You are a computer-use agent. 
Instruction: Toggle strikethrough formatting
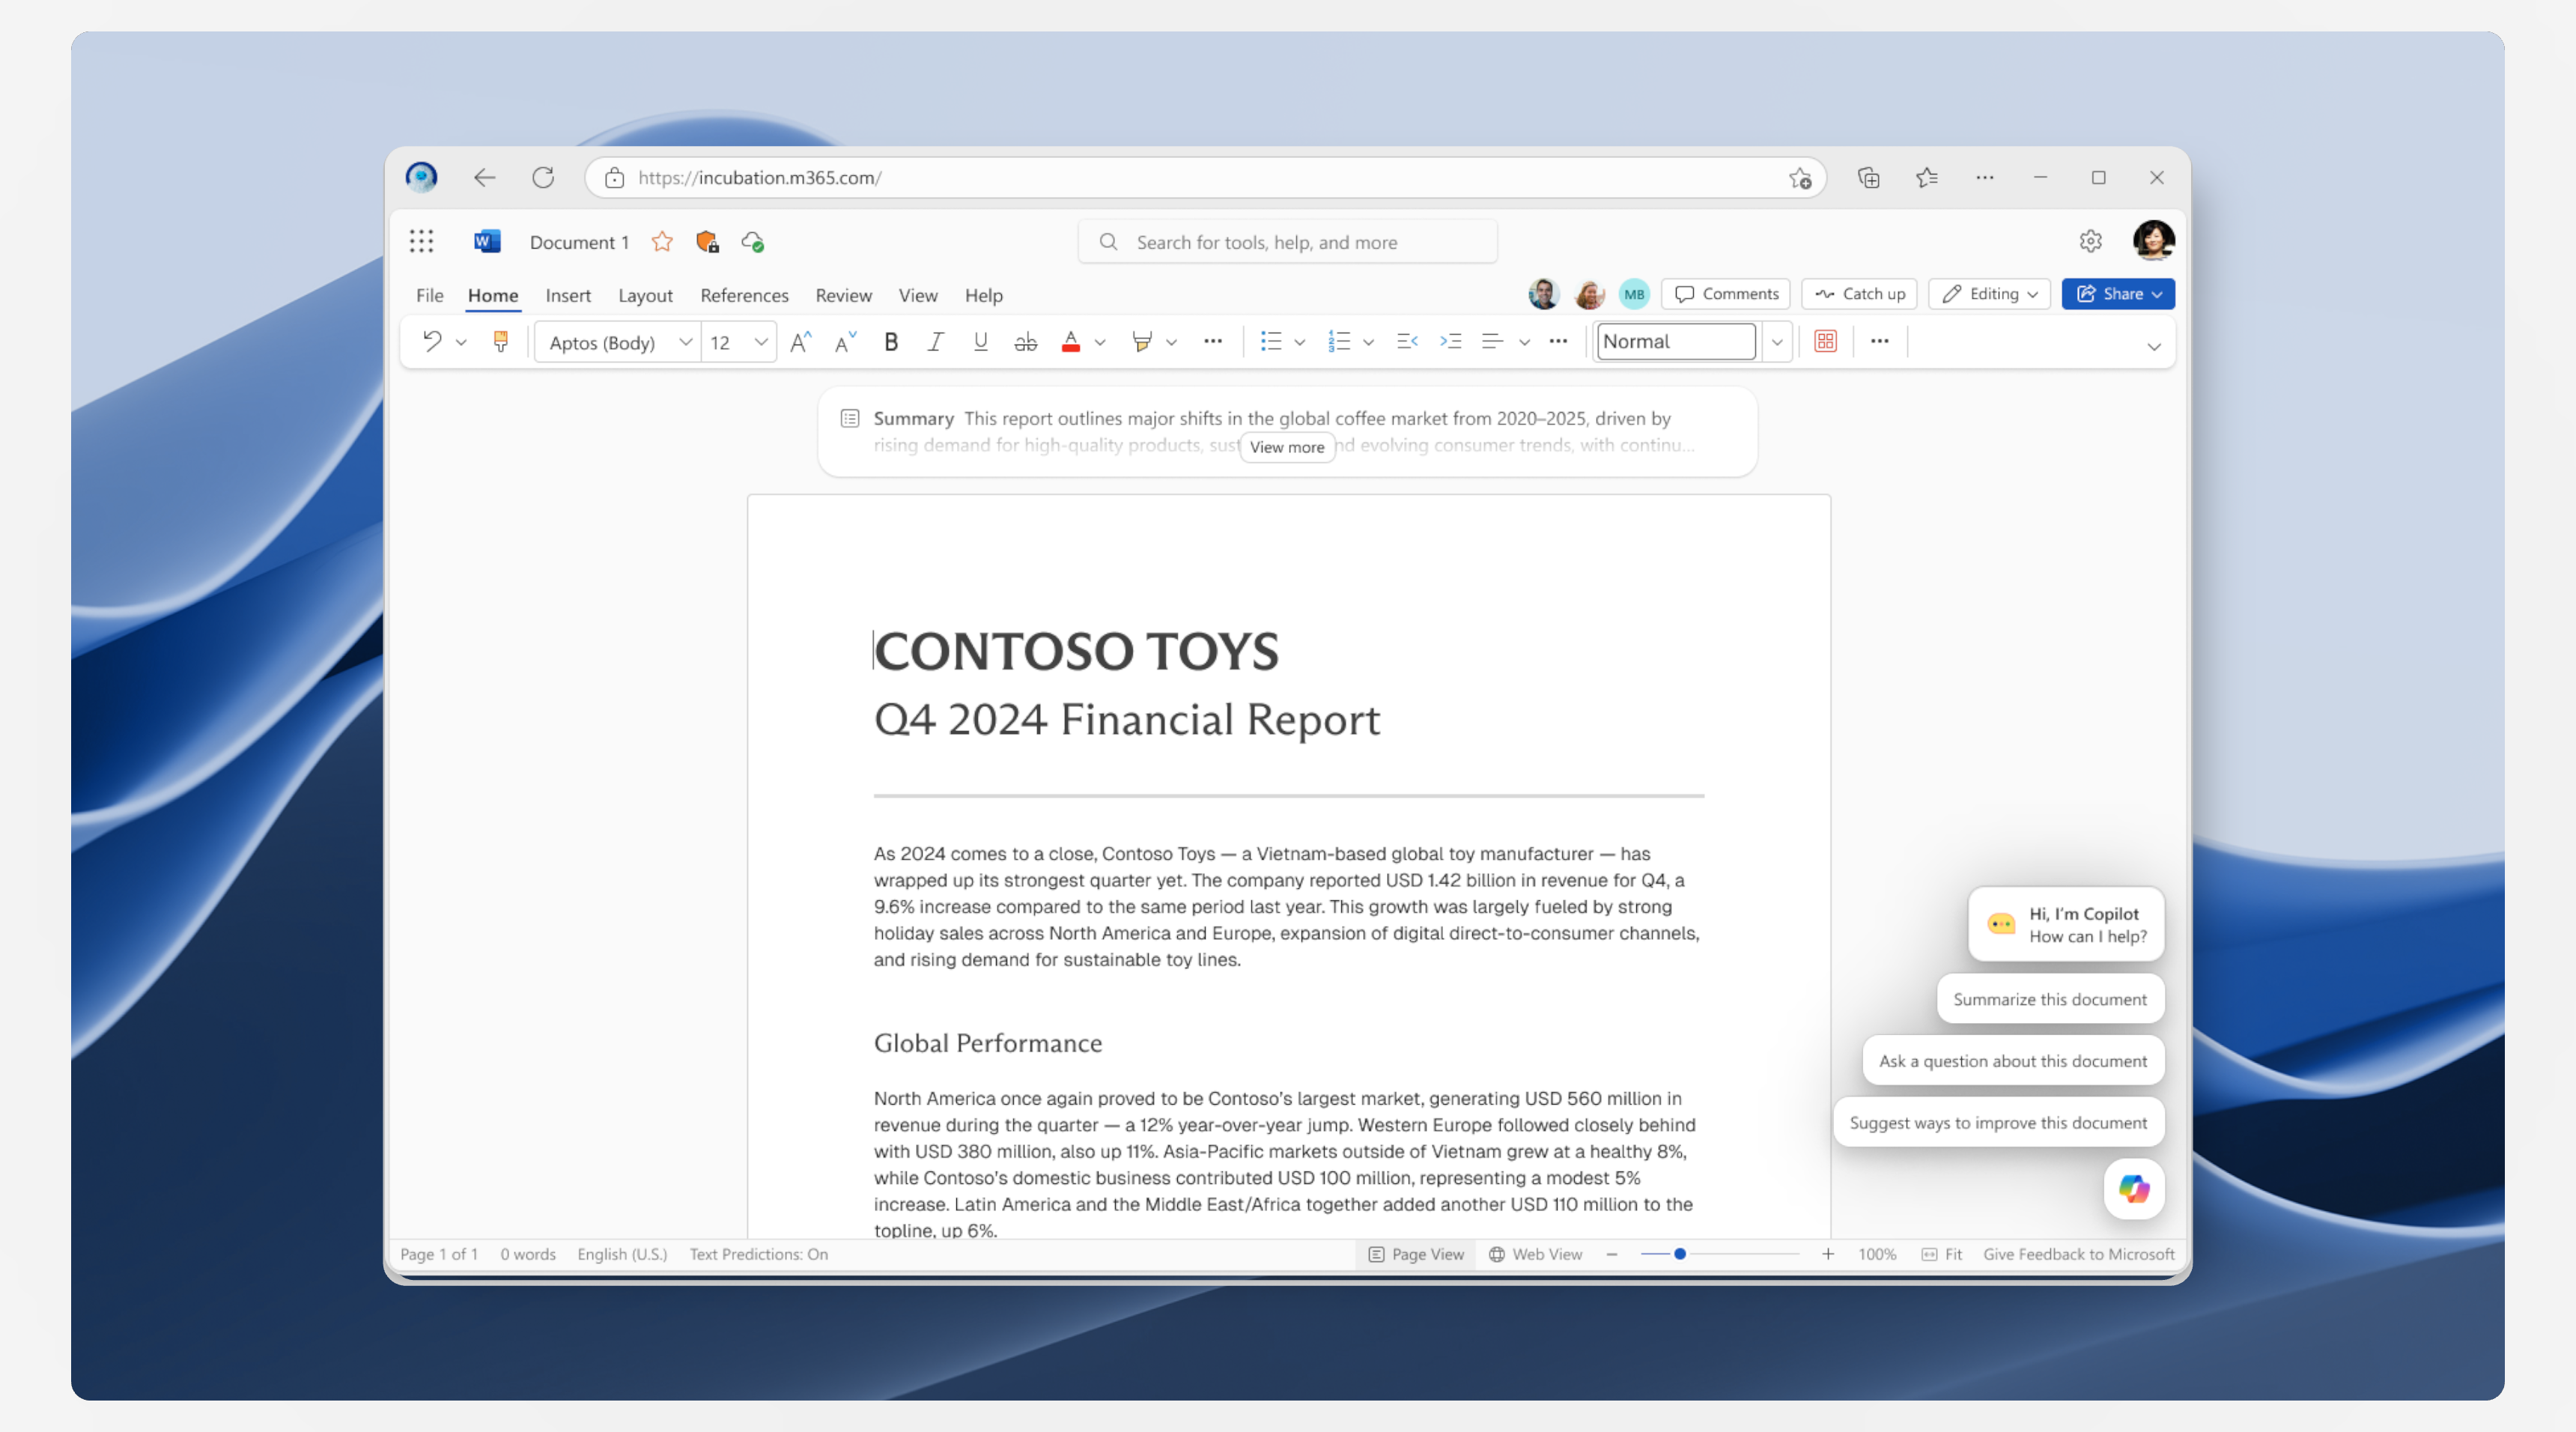1026,342
